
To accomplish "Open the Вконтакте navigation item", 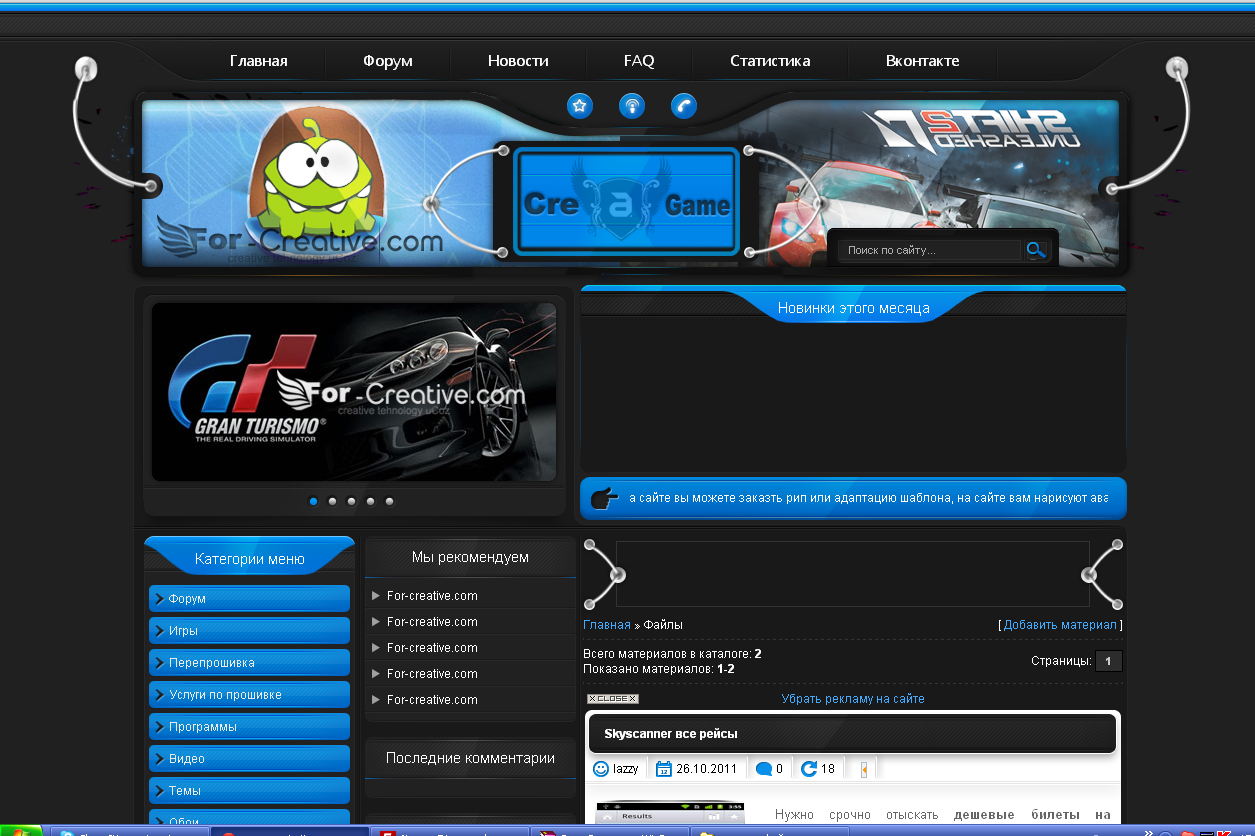I will [x=923, y=61].
